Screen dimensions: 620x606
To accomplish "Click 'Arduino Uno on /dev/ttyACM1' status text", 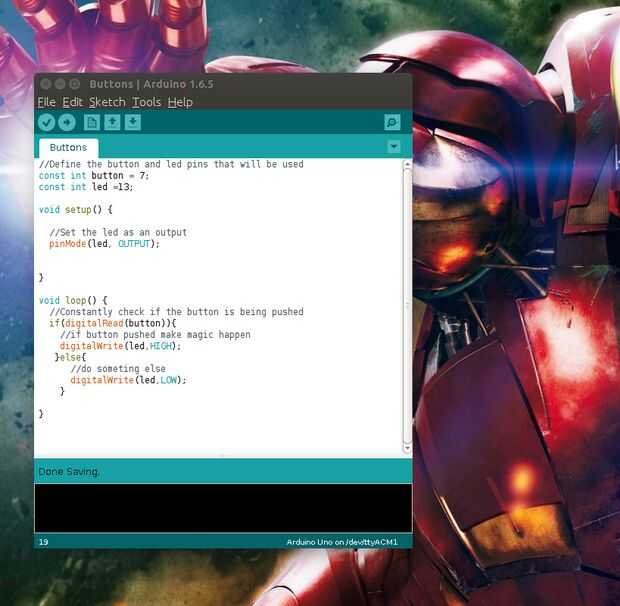I will tap(342, 542).
